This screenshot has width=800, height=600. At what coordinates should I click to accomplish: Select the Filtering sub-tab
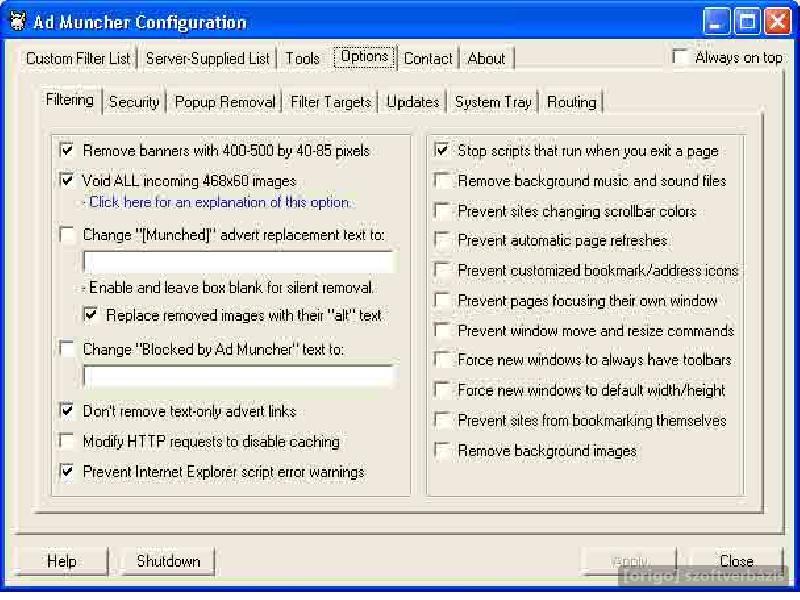click(x=70, y=99)
